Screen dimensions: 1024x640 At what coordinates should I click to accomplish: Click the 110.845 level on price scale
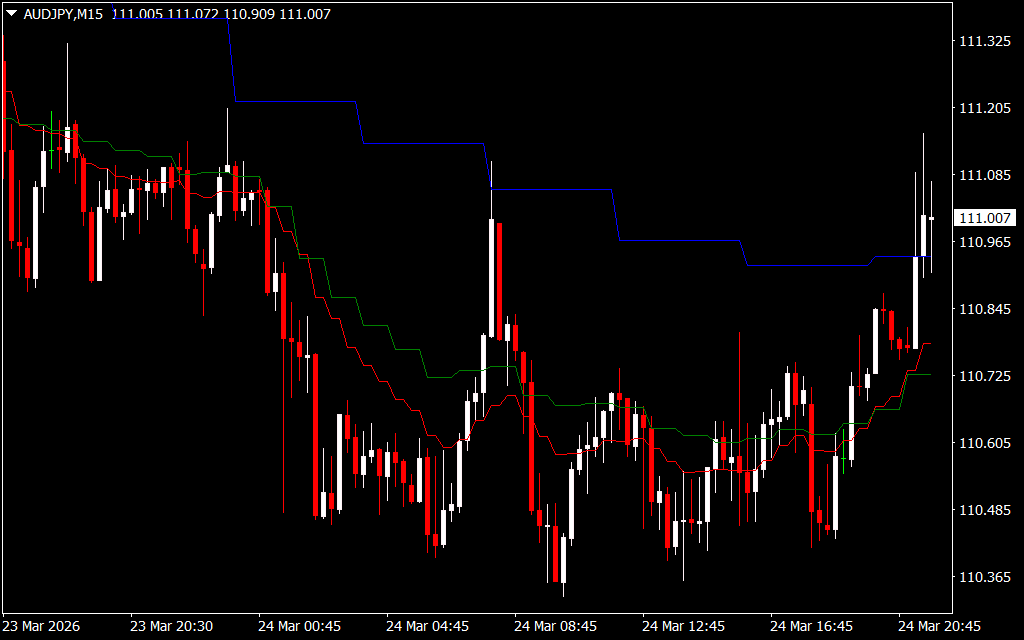[x=984, y=309]
